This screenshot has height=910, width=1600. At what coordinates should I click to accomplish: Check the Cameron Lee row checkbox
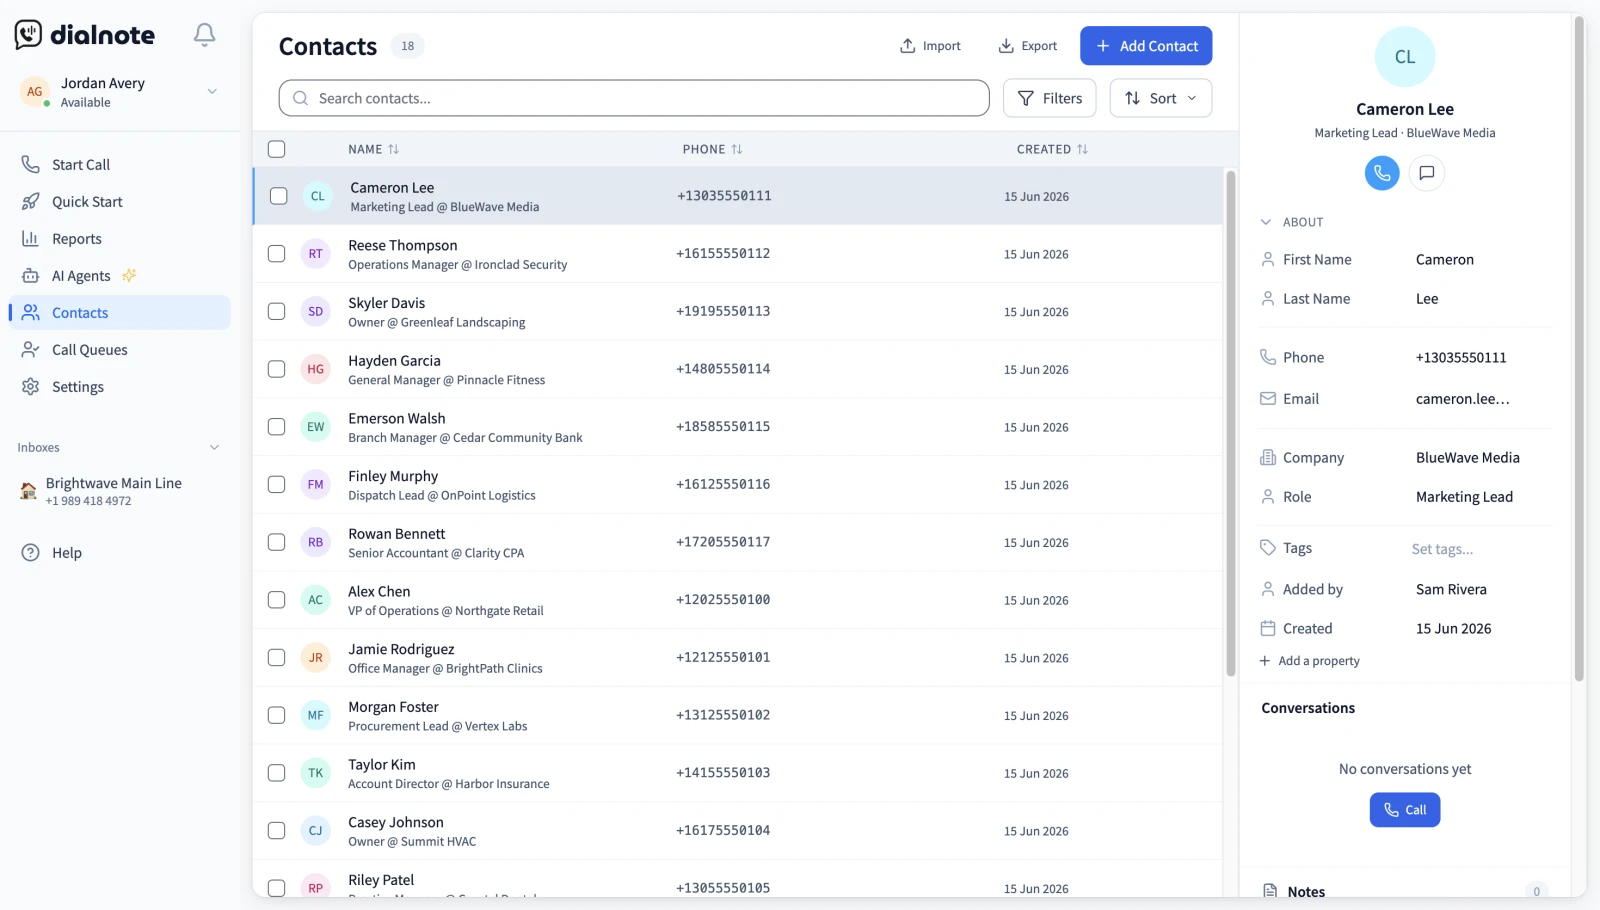279,196
